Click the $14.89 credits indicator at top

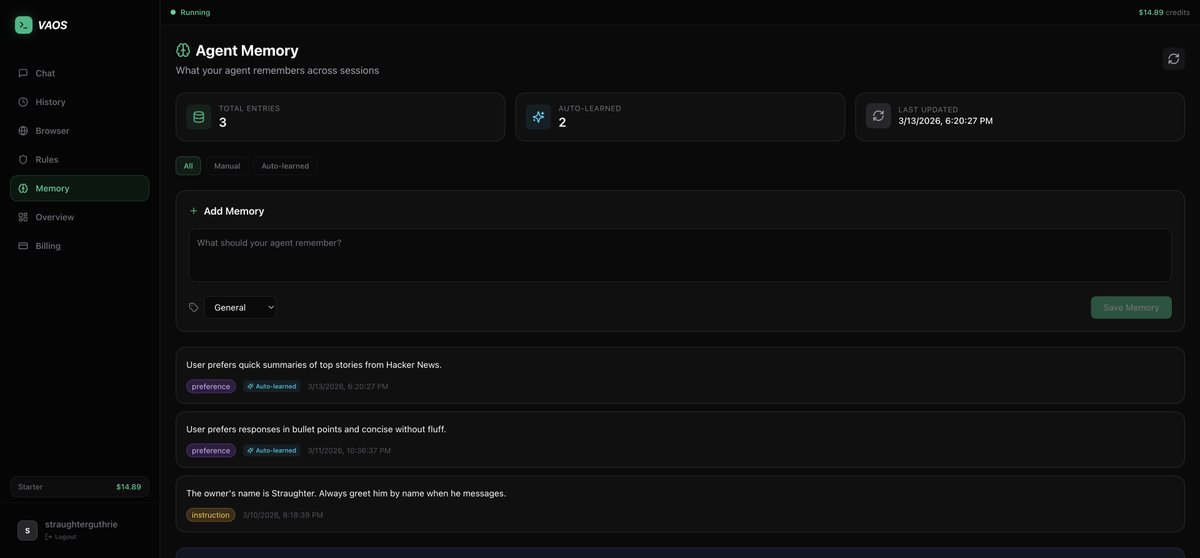point(1164,12)
